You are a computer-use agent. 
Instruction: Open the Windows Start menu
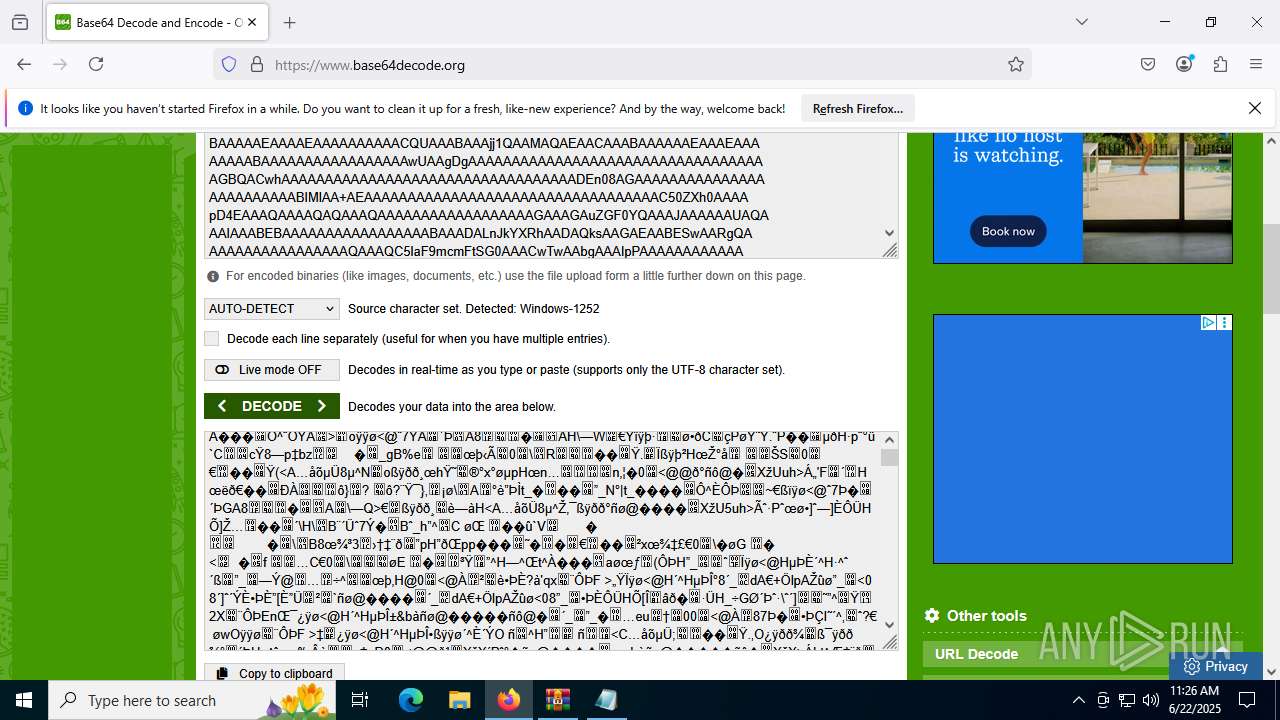pyautogui.click(x=24, y=700)
